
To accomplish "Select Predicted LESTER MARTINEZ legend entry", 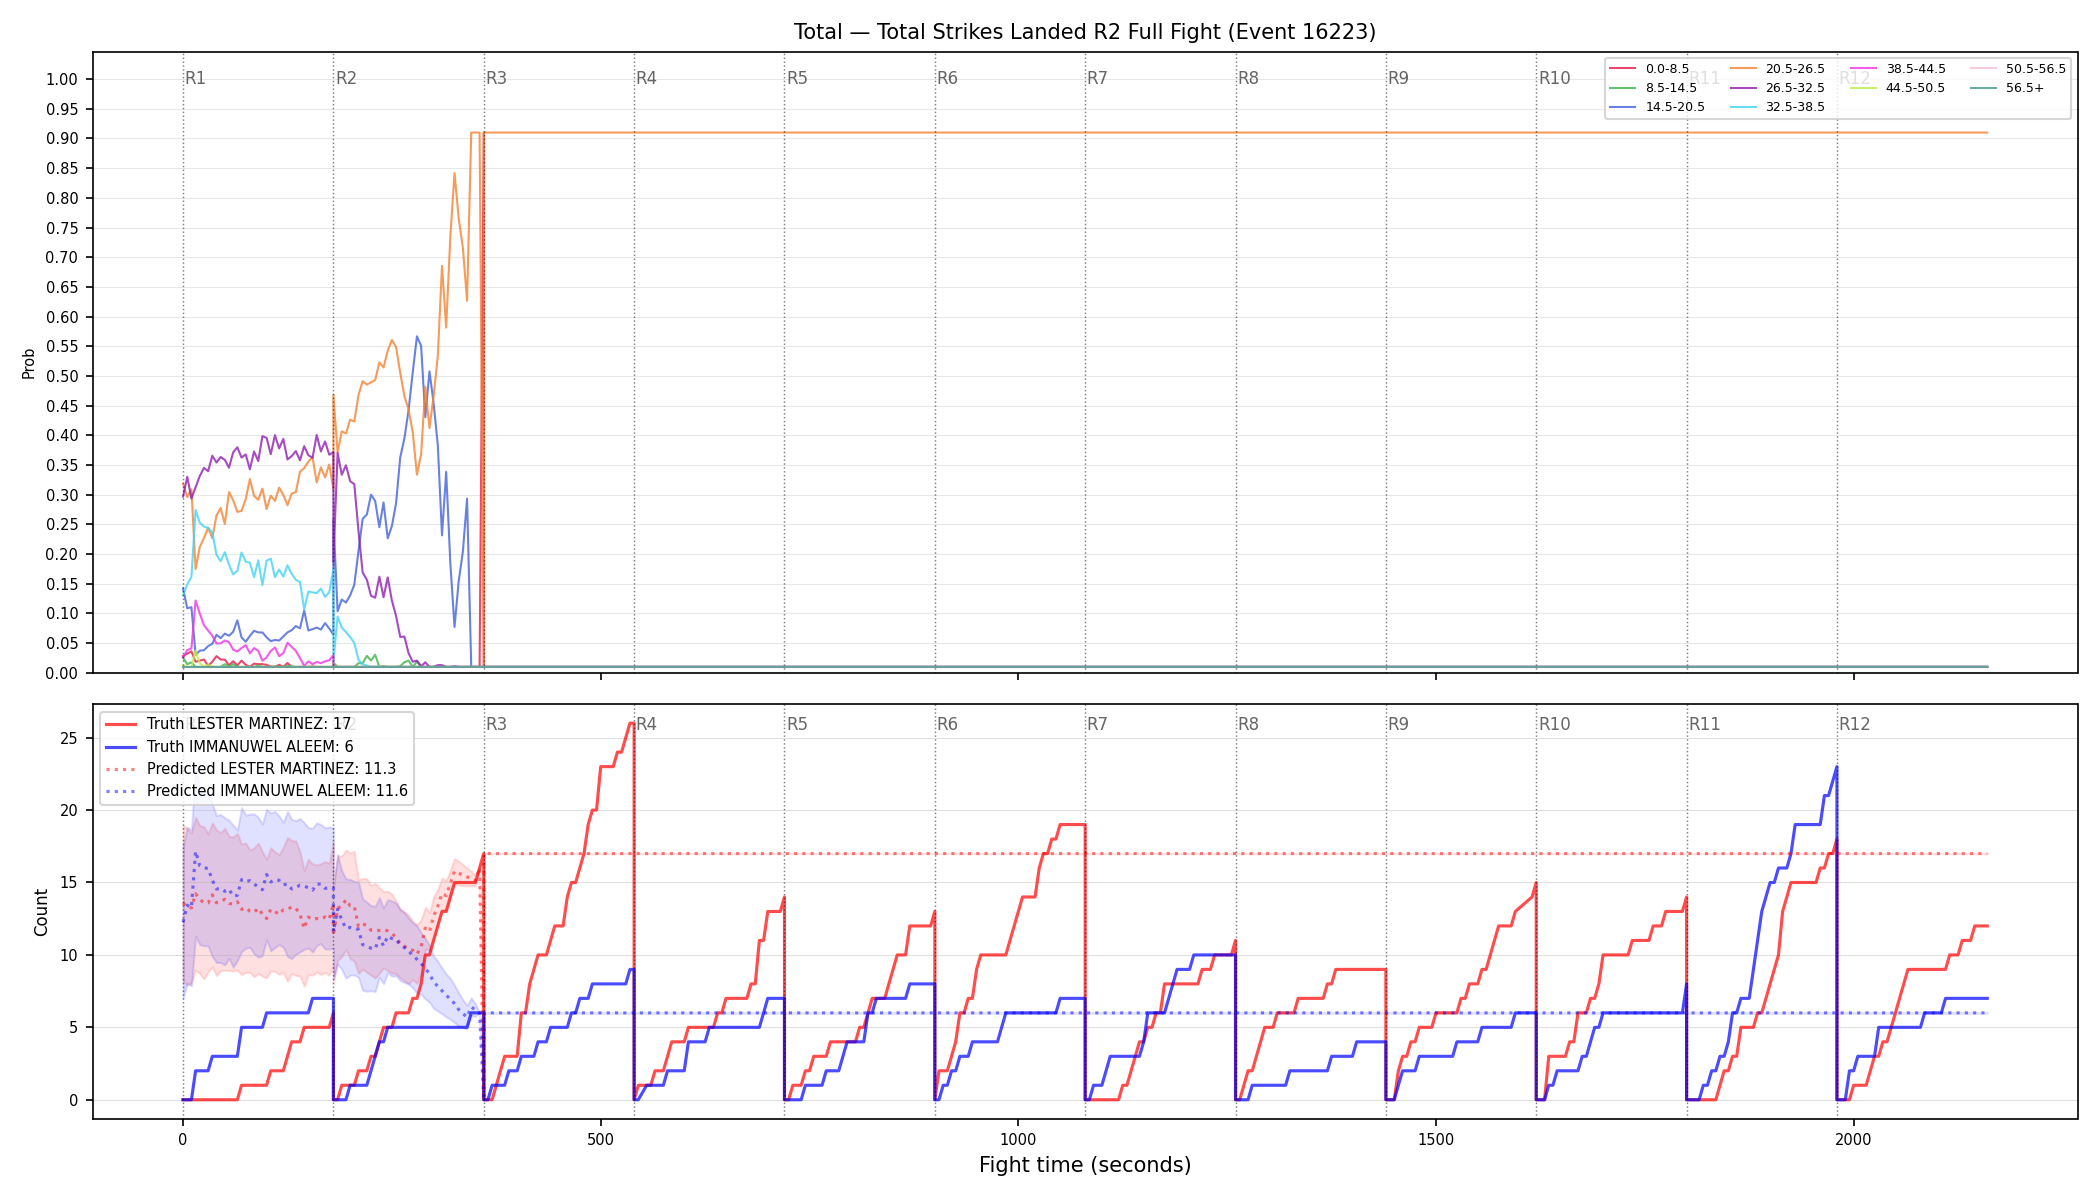I will (x=250, y=768).
